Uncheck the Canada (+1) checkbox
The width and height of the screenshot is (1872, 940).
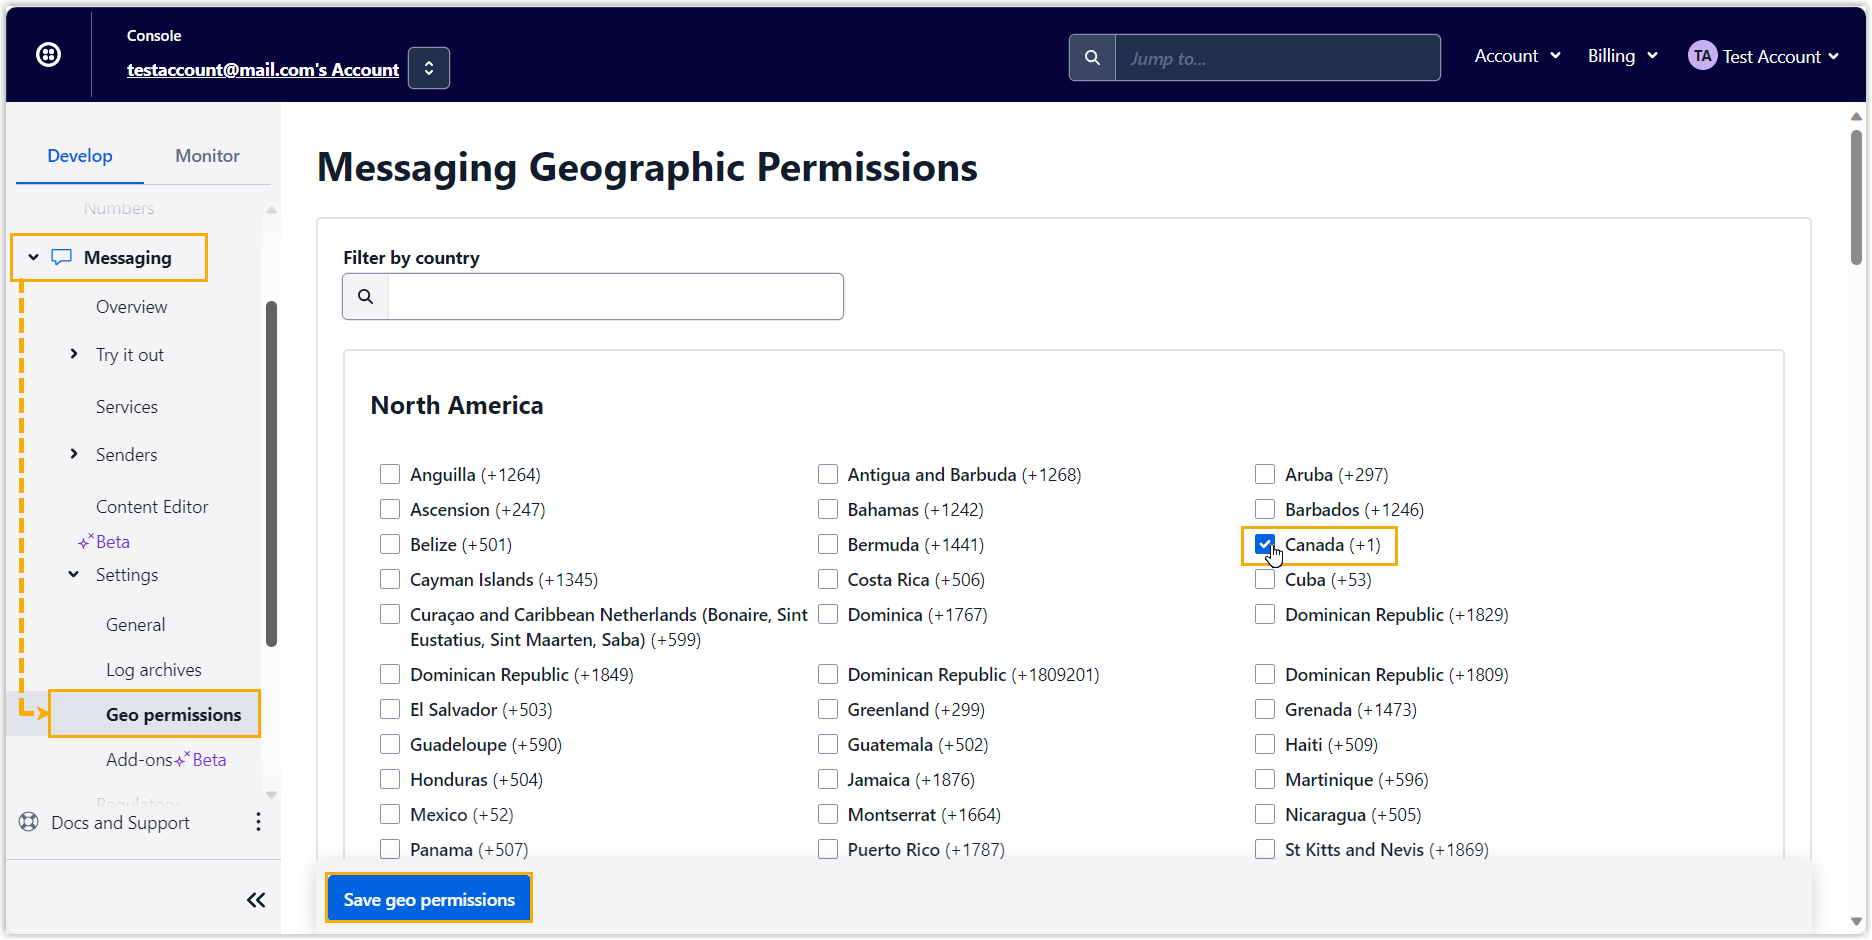click(1265, 545)
